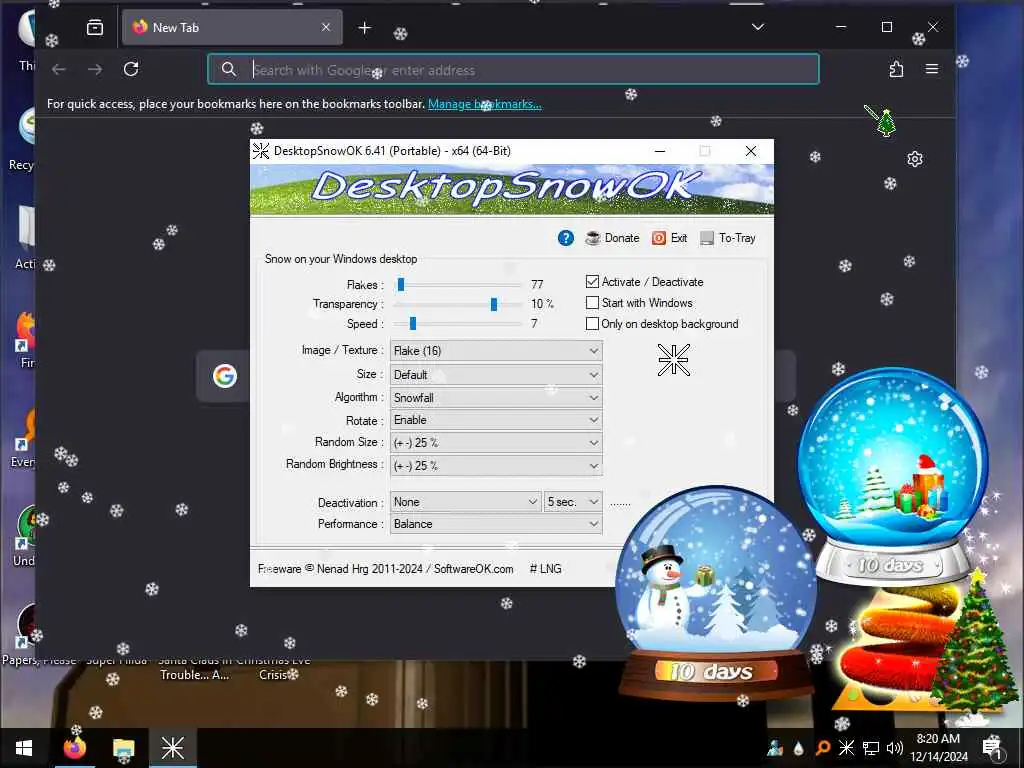Open the Firefox extensions puzzle icon
The image size is (1024, 768).
tap(896, 69)
